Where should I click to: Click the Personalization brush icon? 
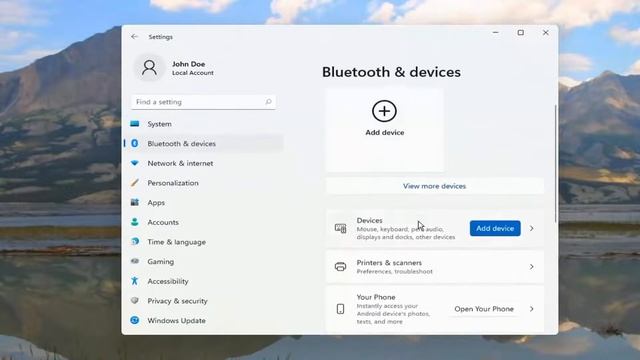135,182
